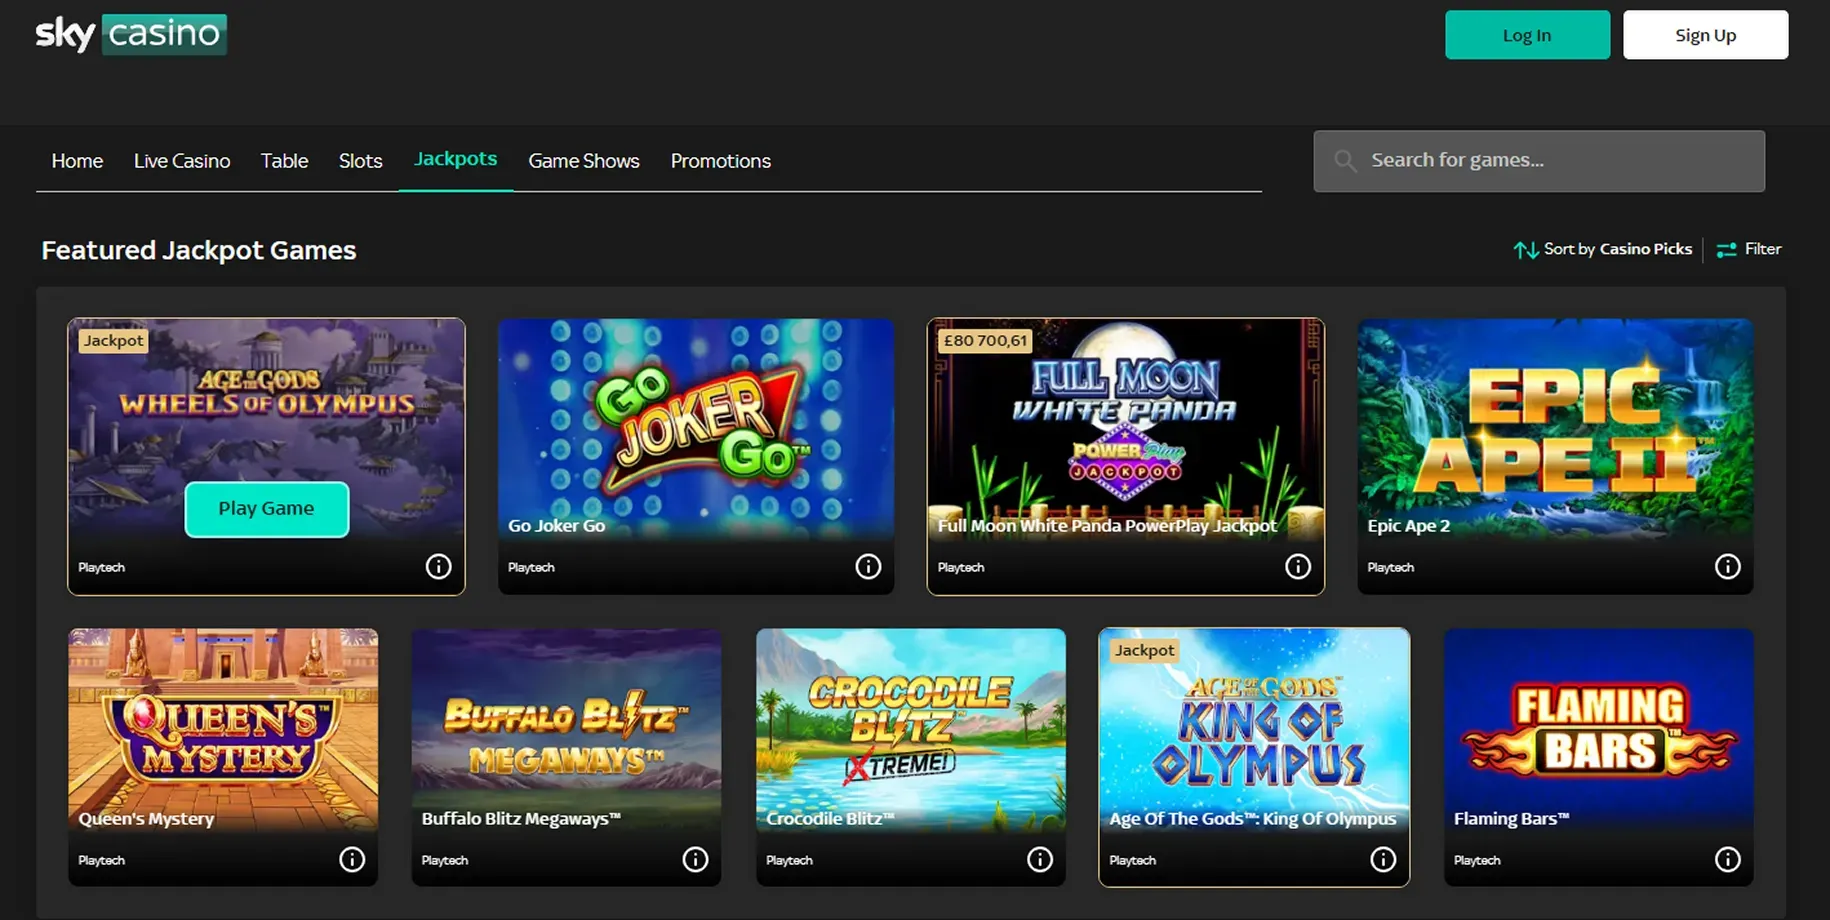Click Playtech label under Queen's Mystery
The width and height of the screenshot is (1830, 920).
tap(102, 860)
